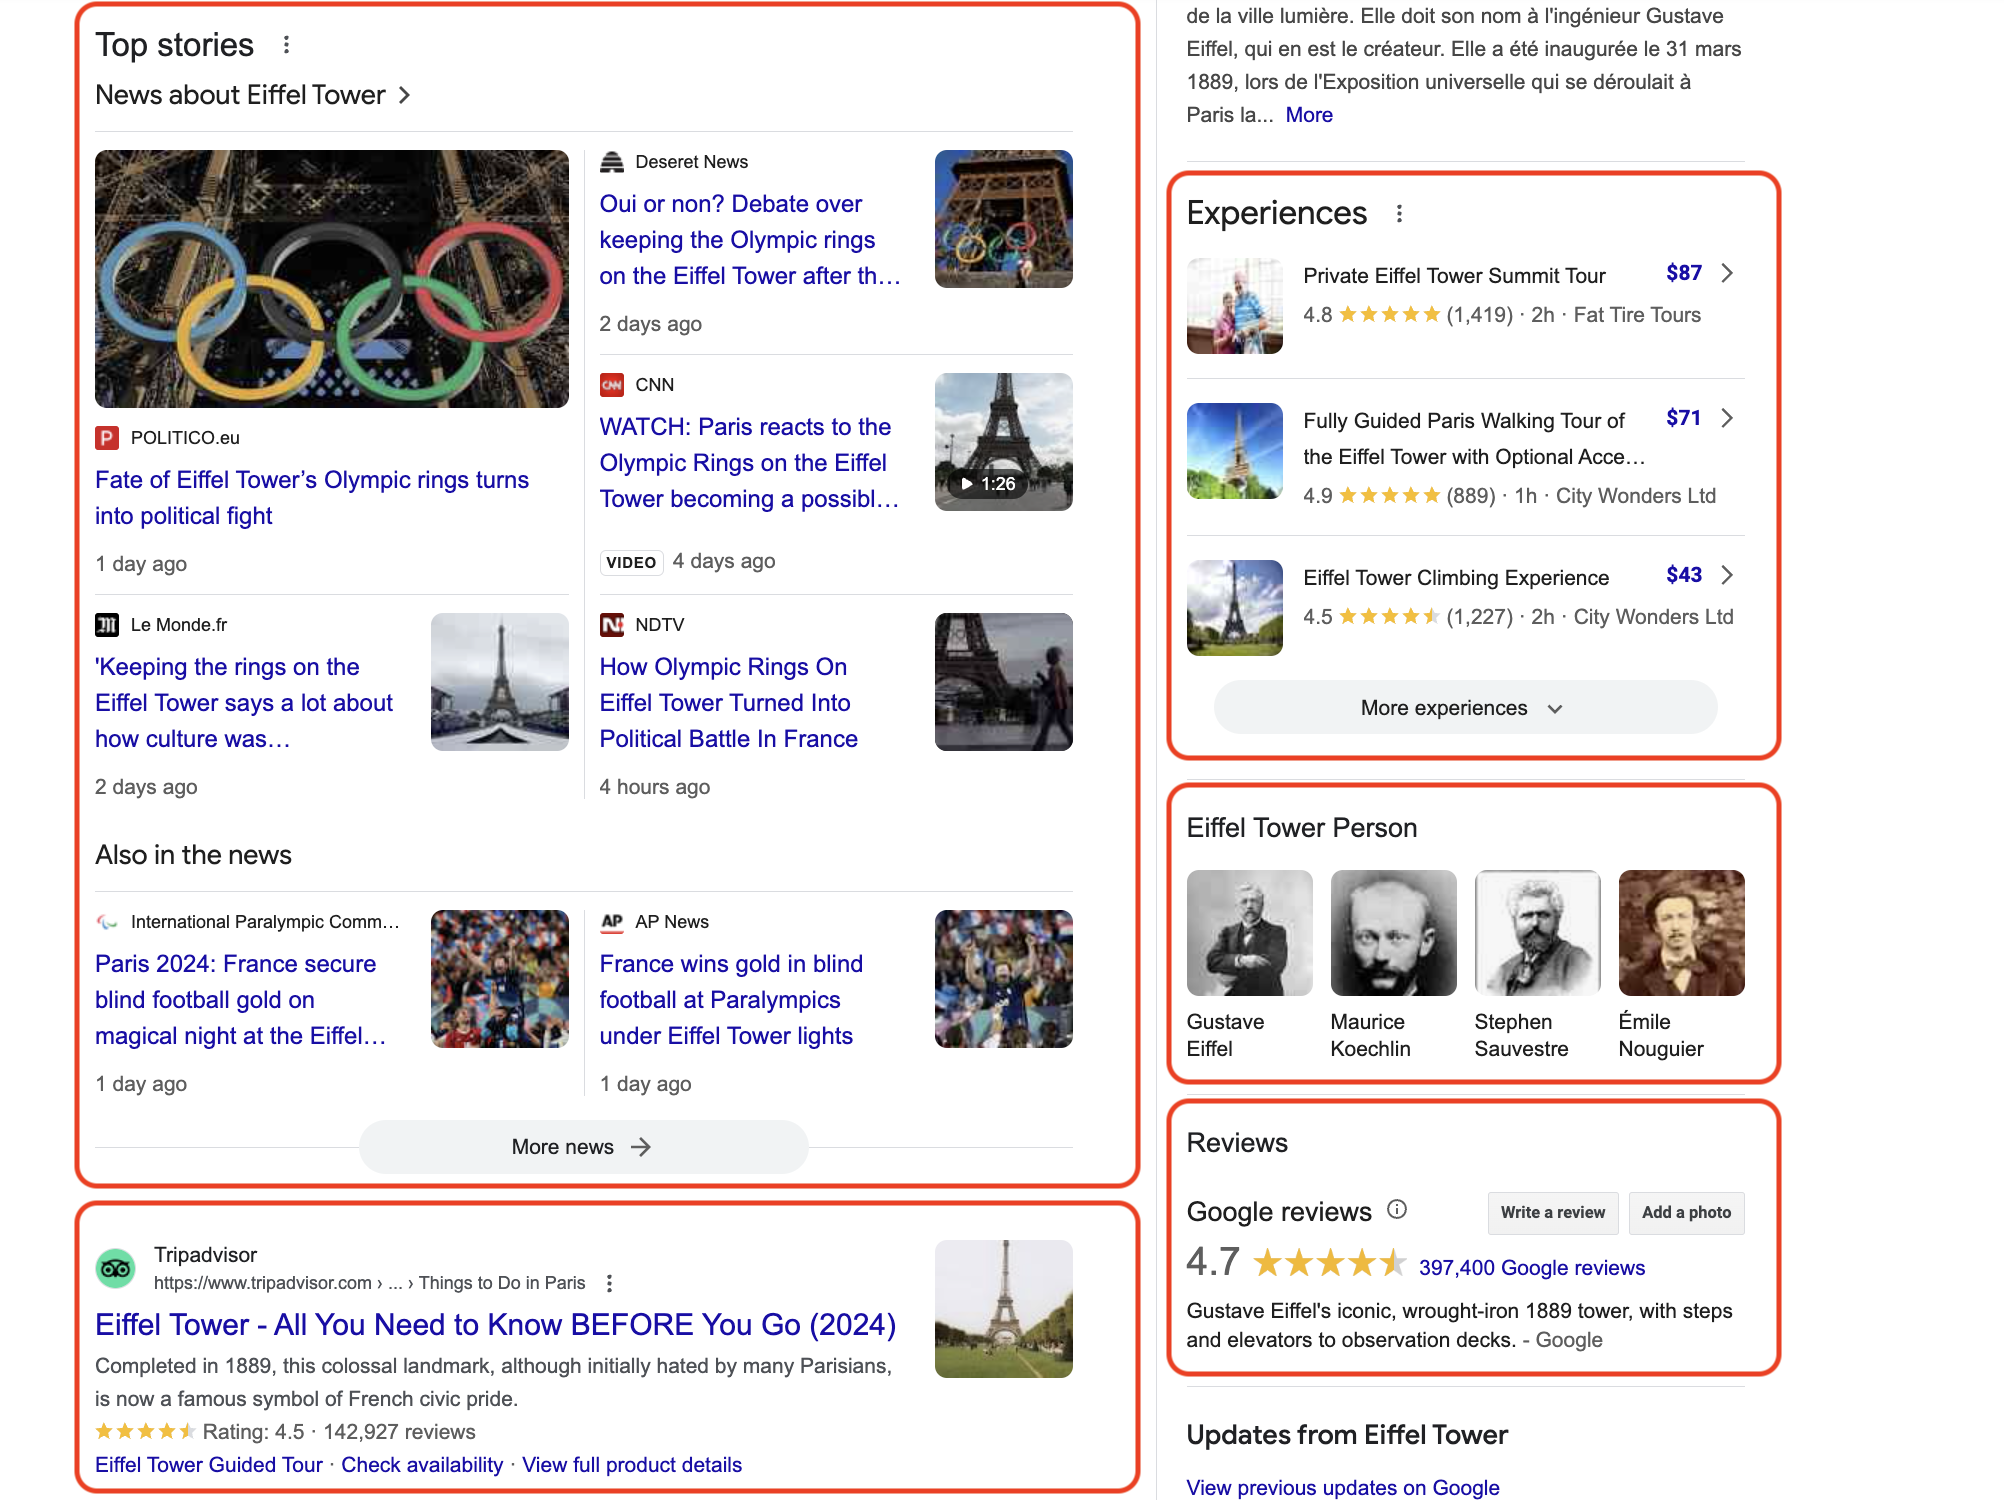Click the $71 tour price
Image resolution: width=2004 pixels, height=1500 pixels.
pyautogui.click(x=1684, y=418)
